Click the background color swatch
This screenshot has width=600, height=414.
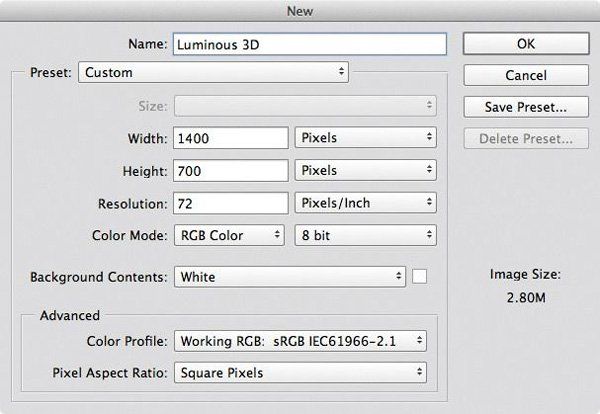[x=419, y=276]
